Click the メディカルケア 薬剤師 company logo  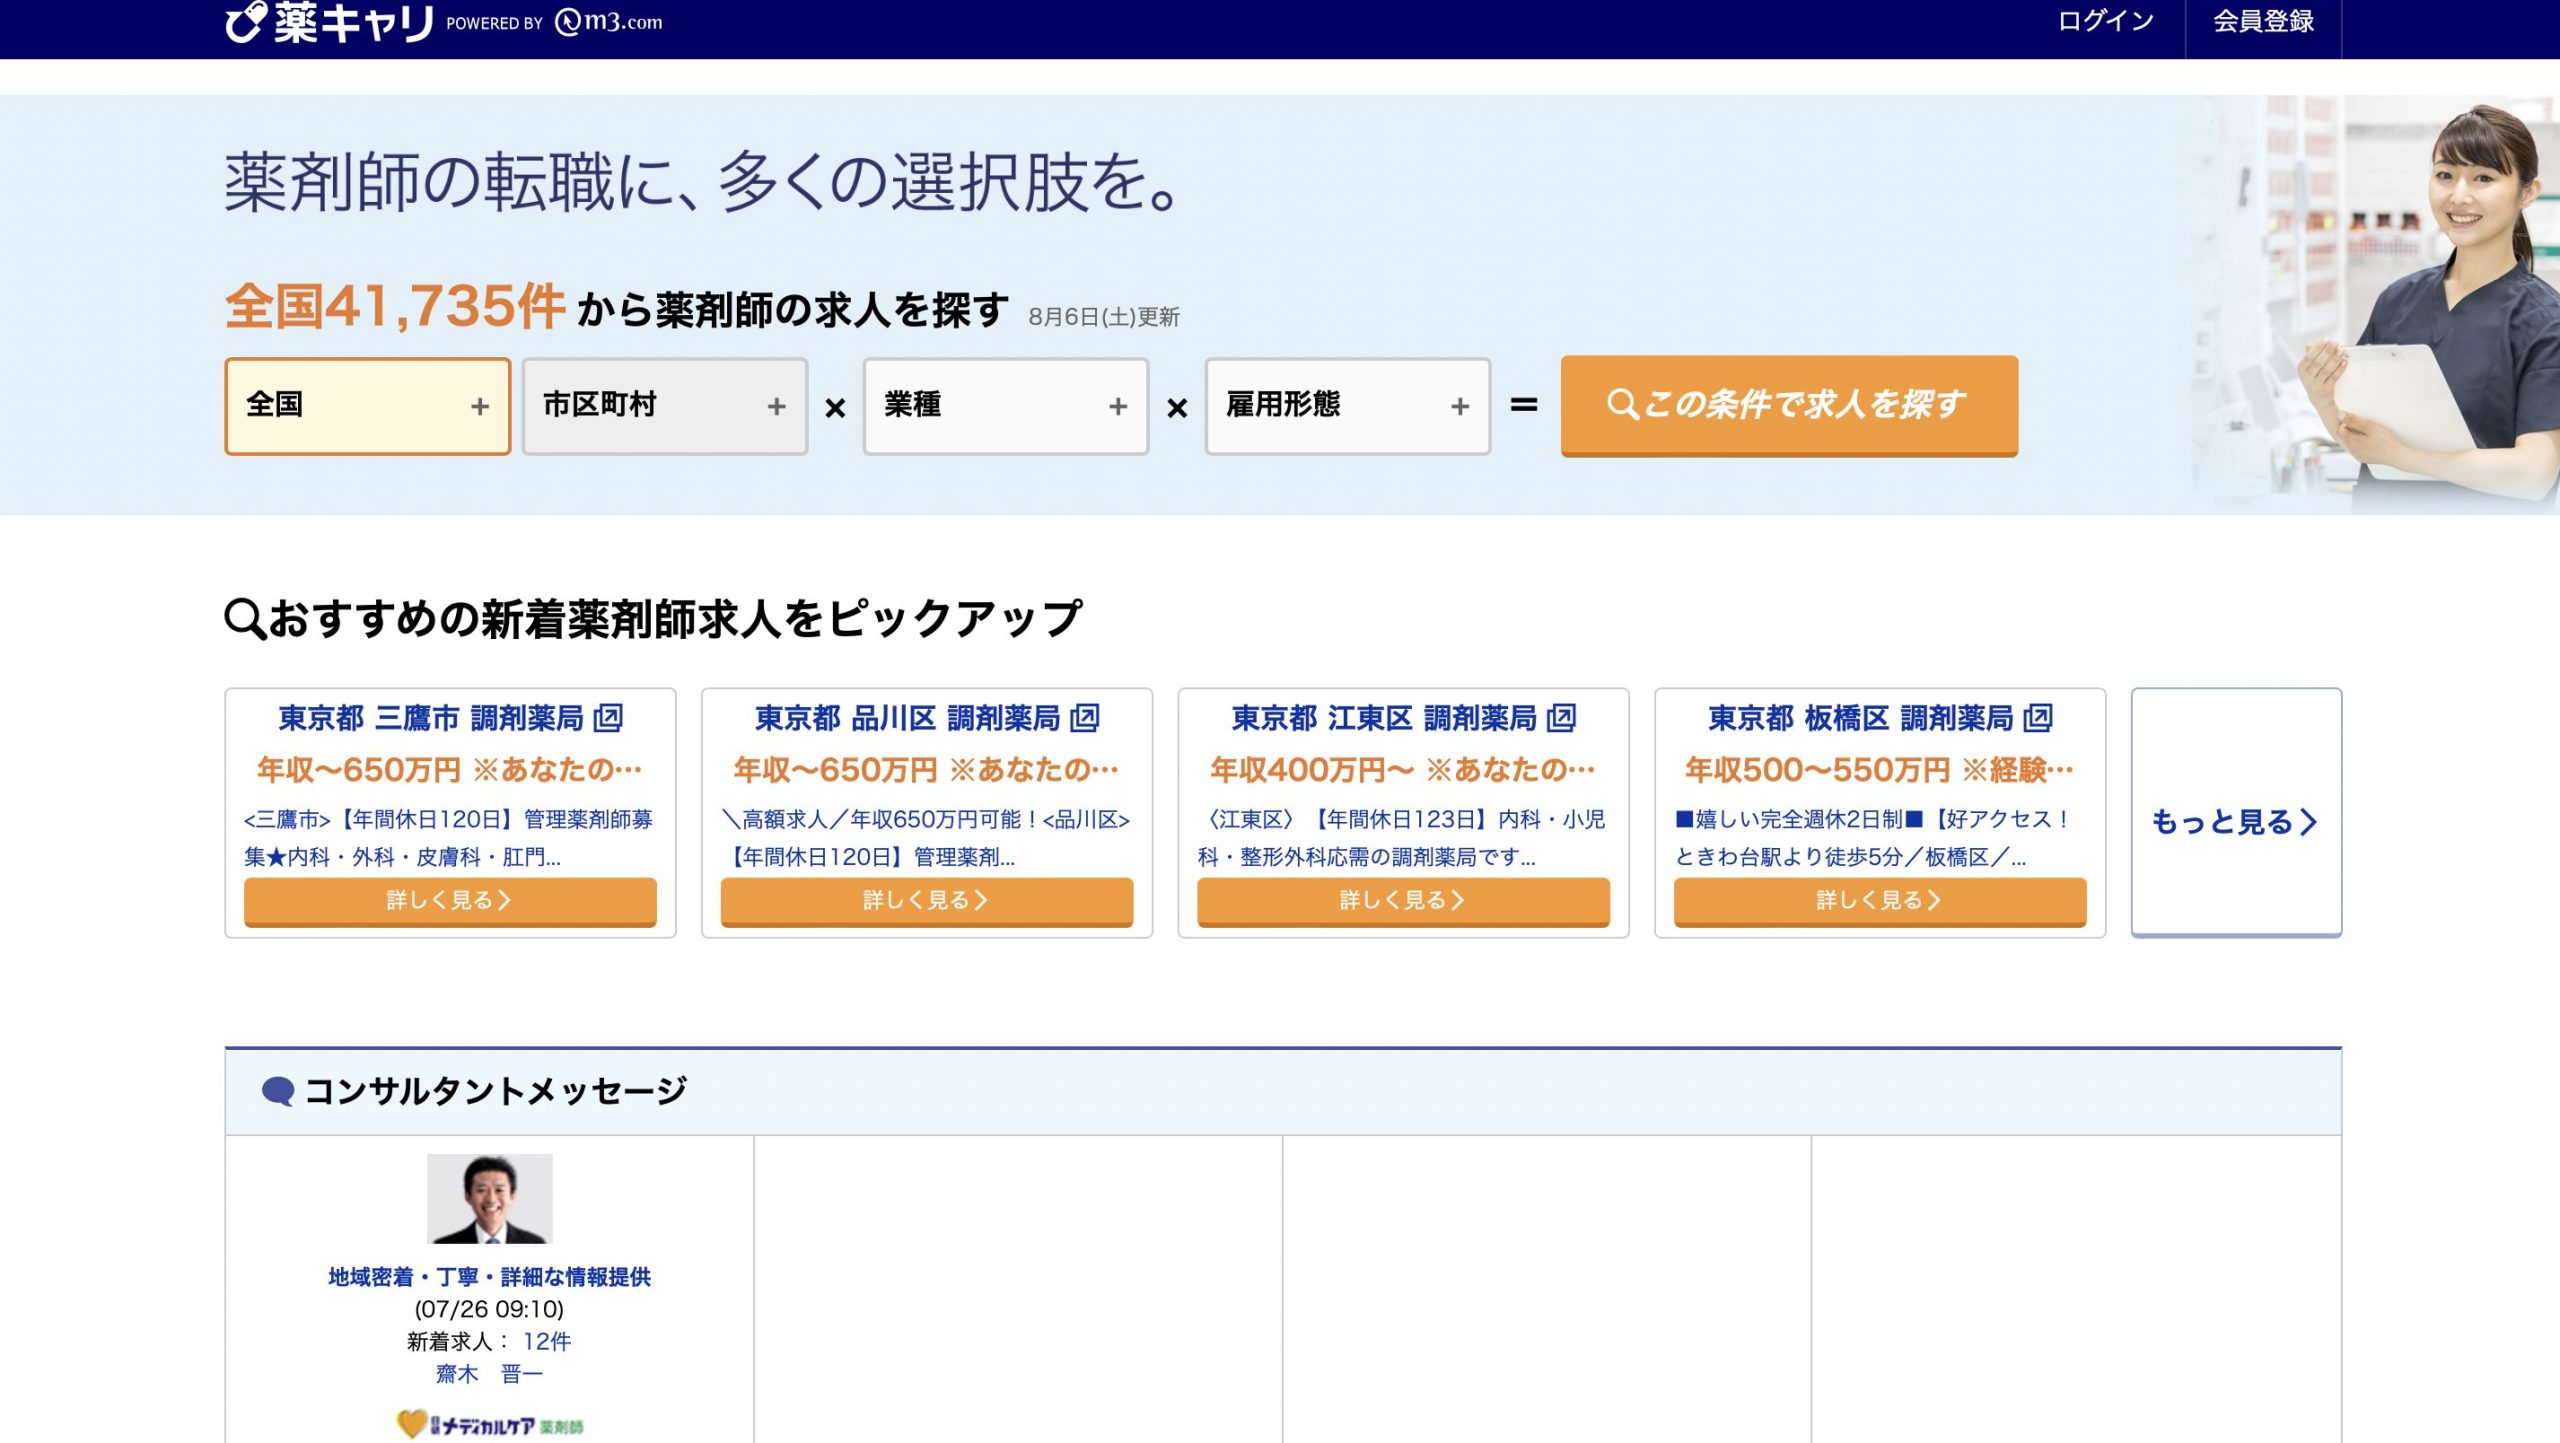489,1424
